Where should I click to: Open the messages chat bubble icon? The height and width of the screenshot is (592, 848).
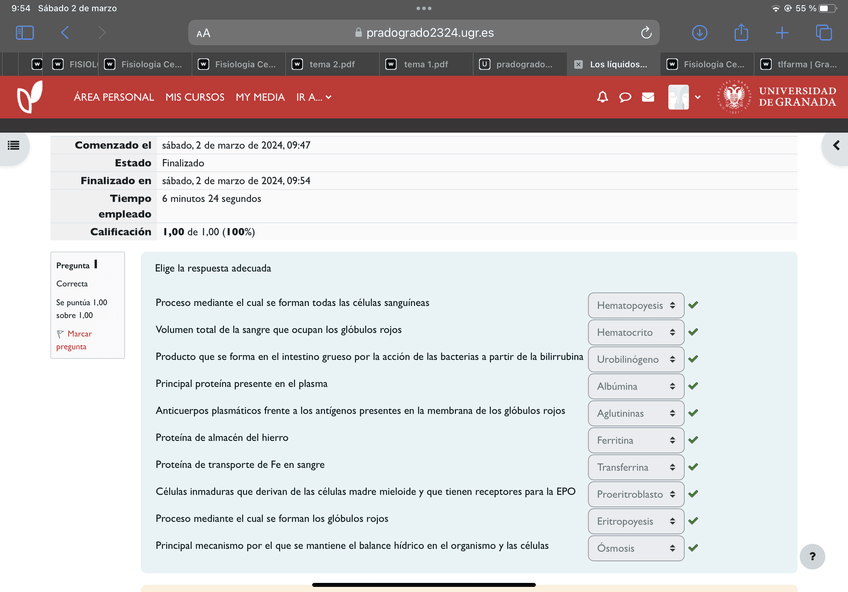coord(625,97)
